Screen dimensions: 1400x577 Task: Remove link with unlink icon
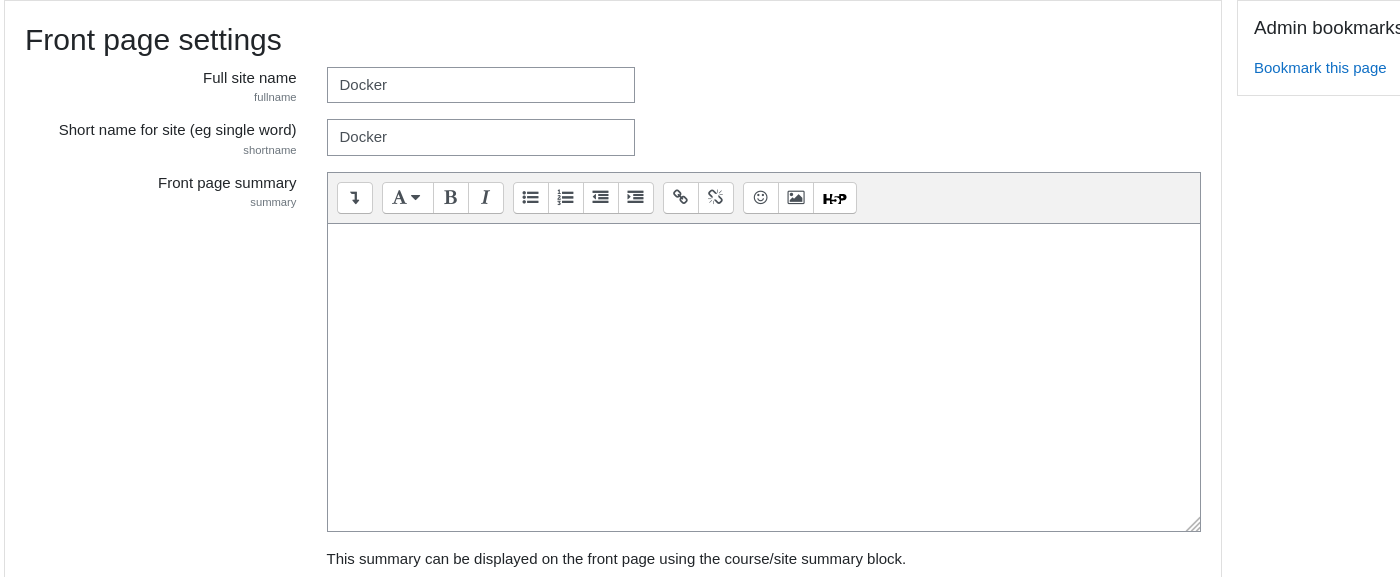click(x=716, y=198)
